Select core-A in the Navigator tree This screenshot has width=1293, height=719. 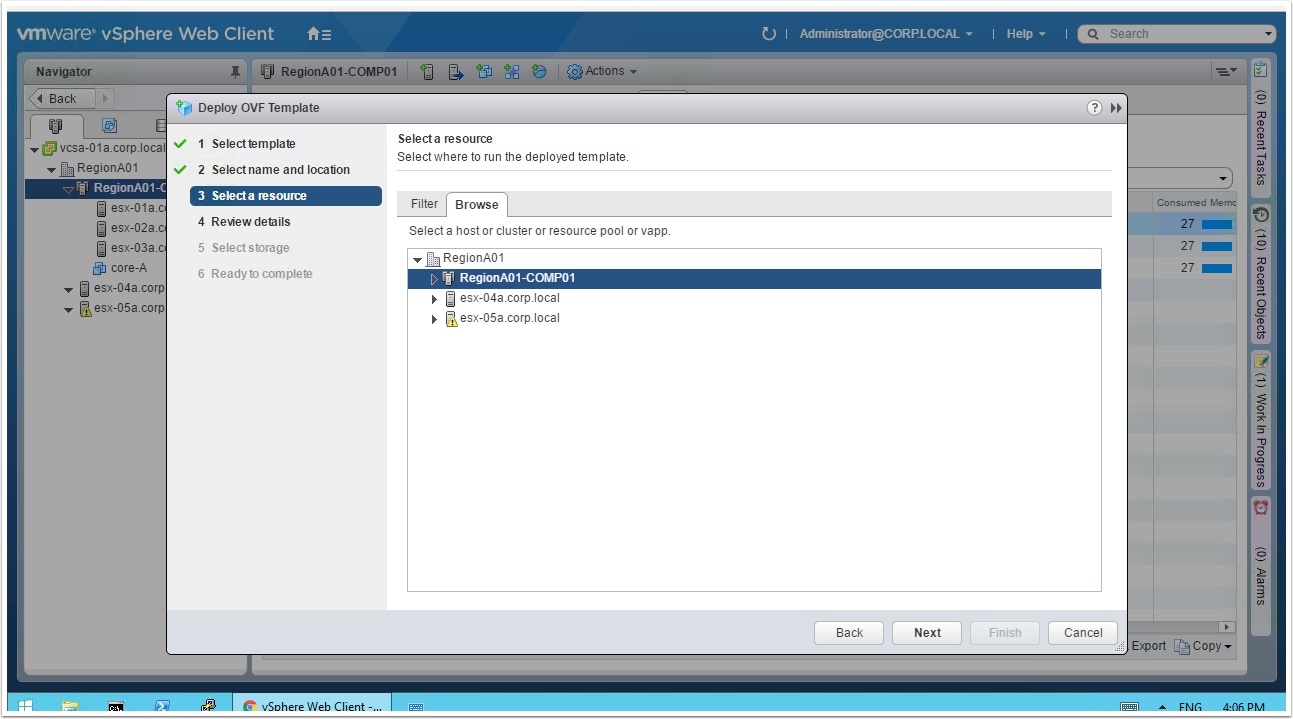[x=128, y=268]
